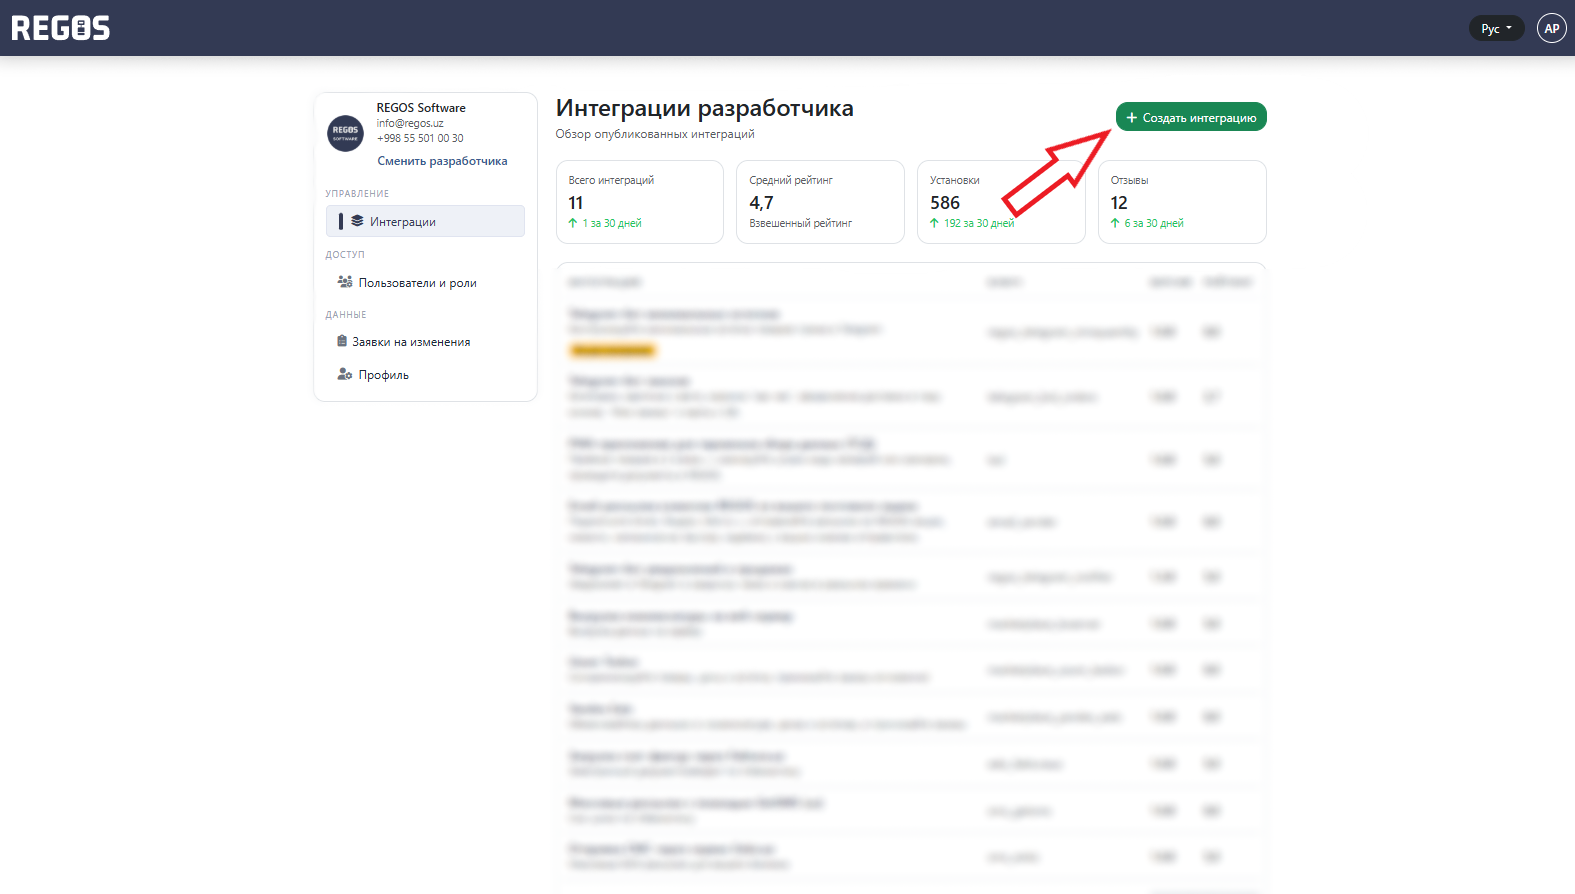The image size is (1575, 894).
Task: Click the Сменить разработчика link
Action: pos(442,161)
